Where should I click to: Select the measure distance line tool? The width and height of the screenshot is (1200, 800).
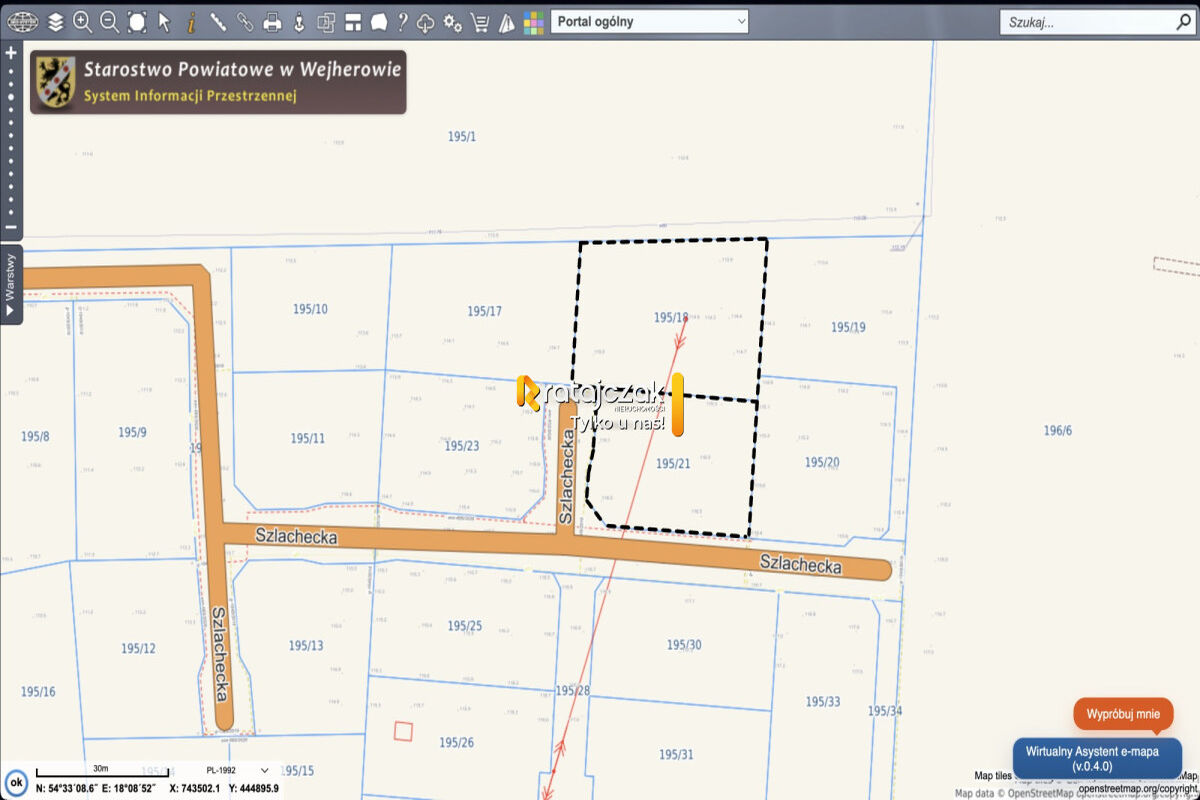point(218,21)
